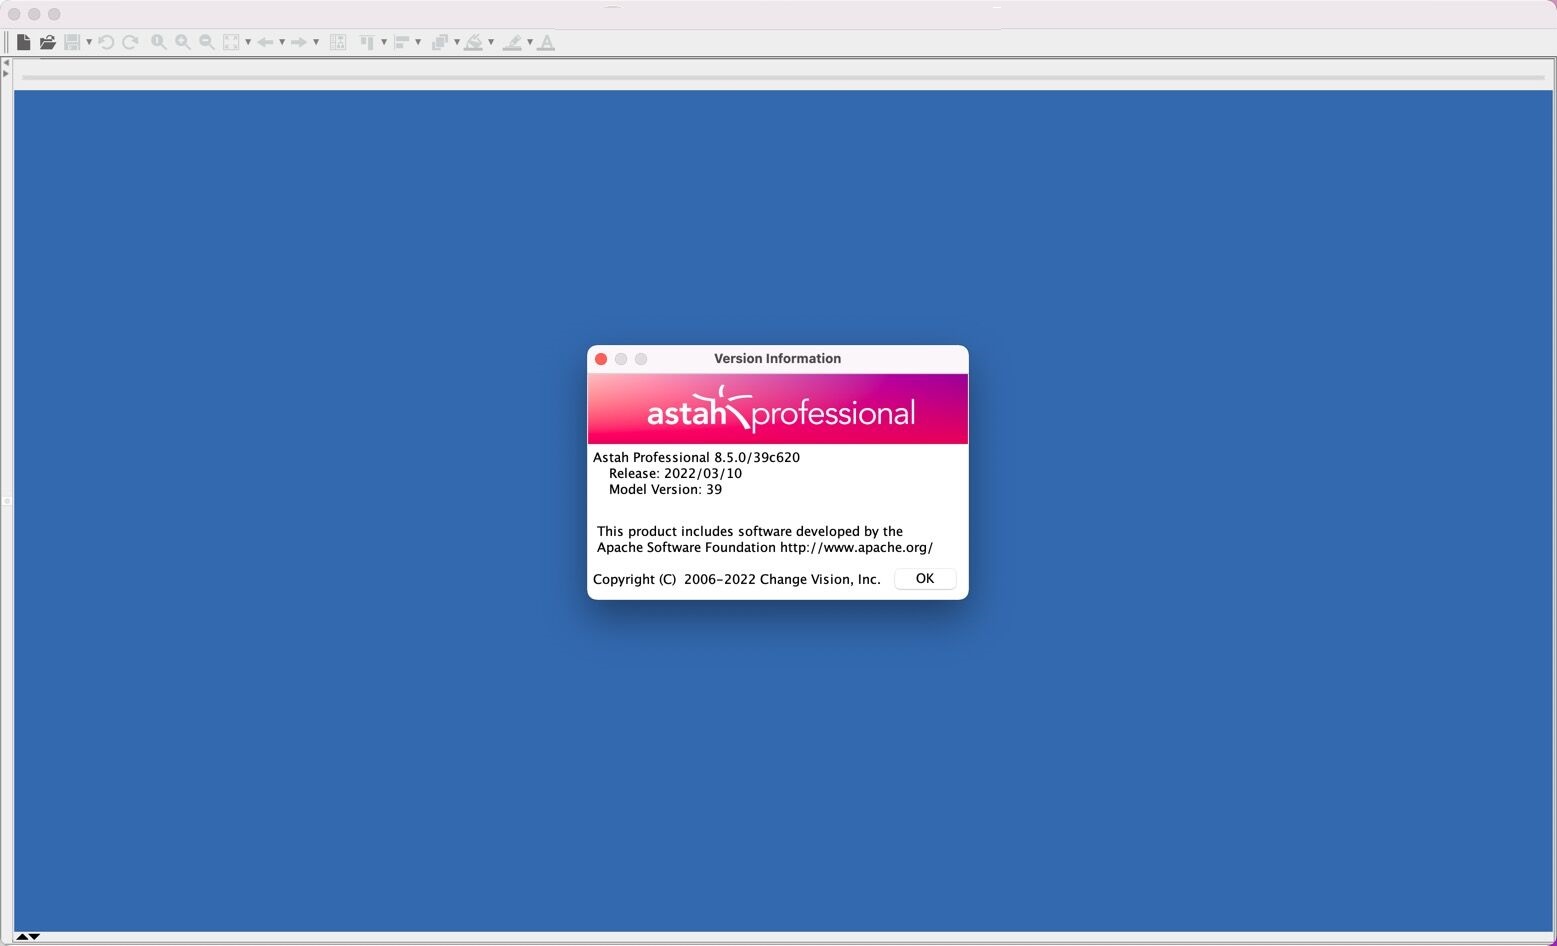1557x946 pixels.
Task: Open the vertical alignment dropdown arrow
Action: click(384, 42)
